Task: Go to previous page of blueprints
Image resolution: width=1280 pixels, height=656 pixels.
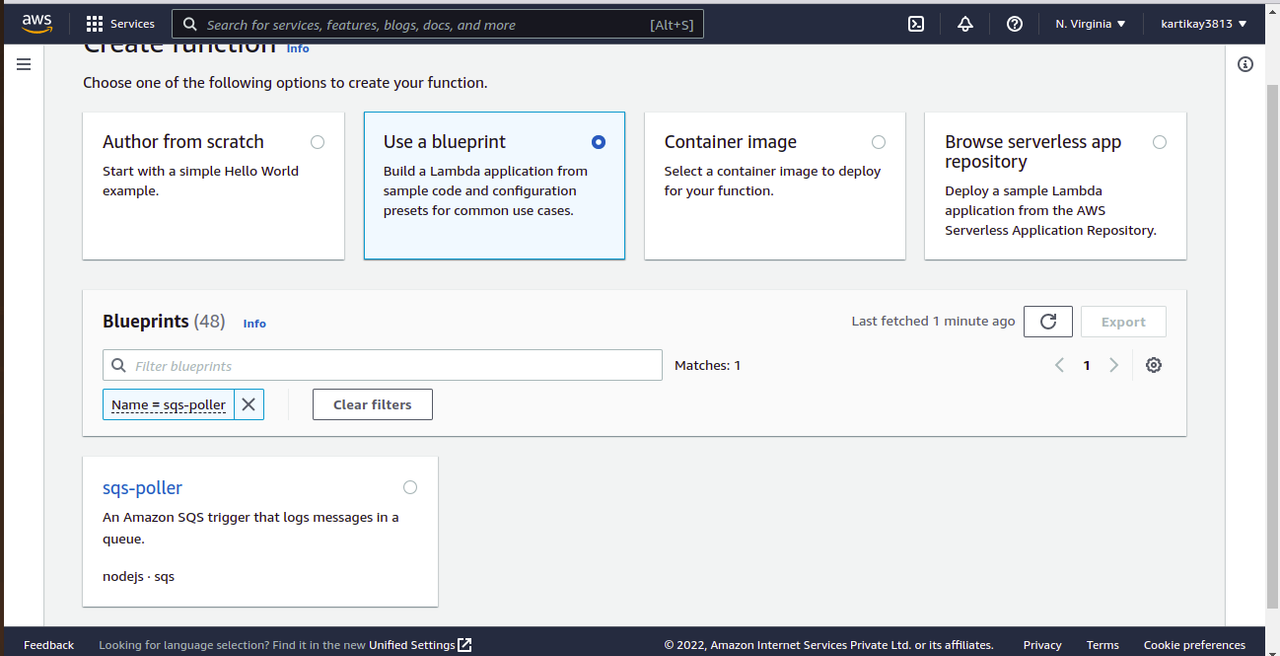Action: [x=1060, y=365]
